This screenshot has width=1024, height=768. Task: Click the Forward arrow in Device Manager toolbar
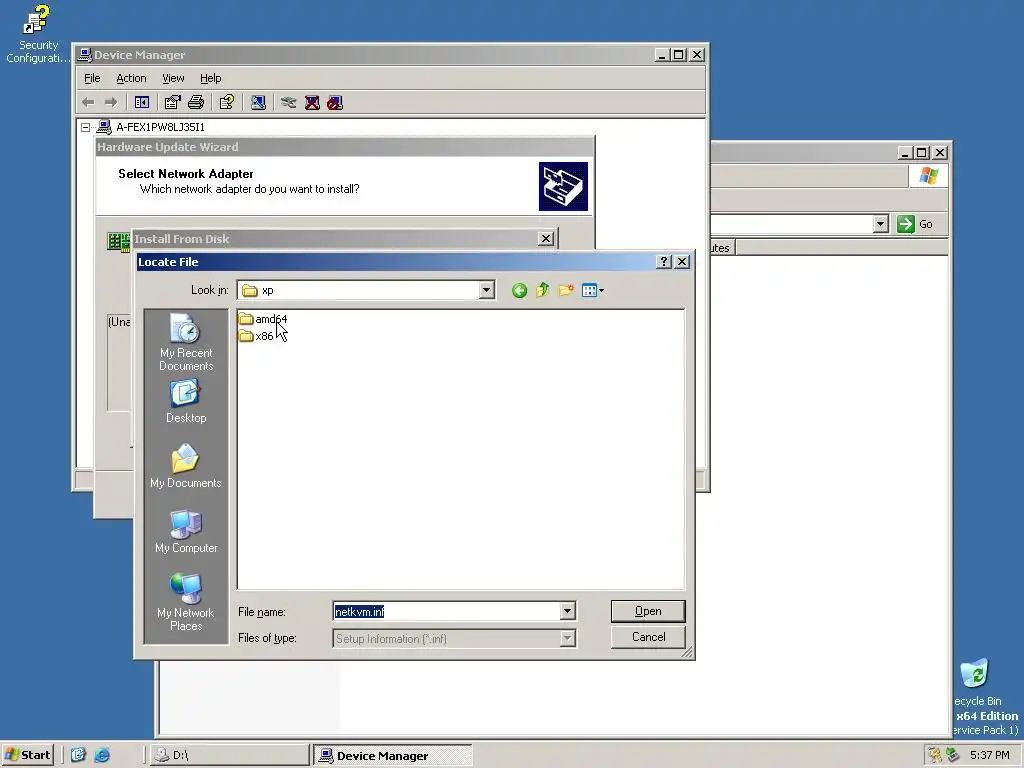[x=111, y=103]
